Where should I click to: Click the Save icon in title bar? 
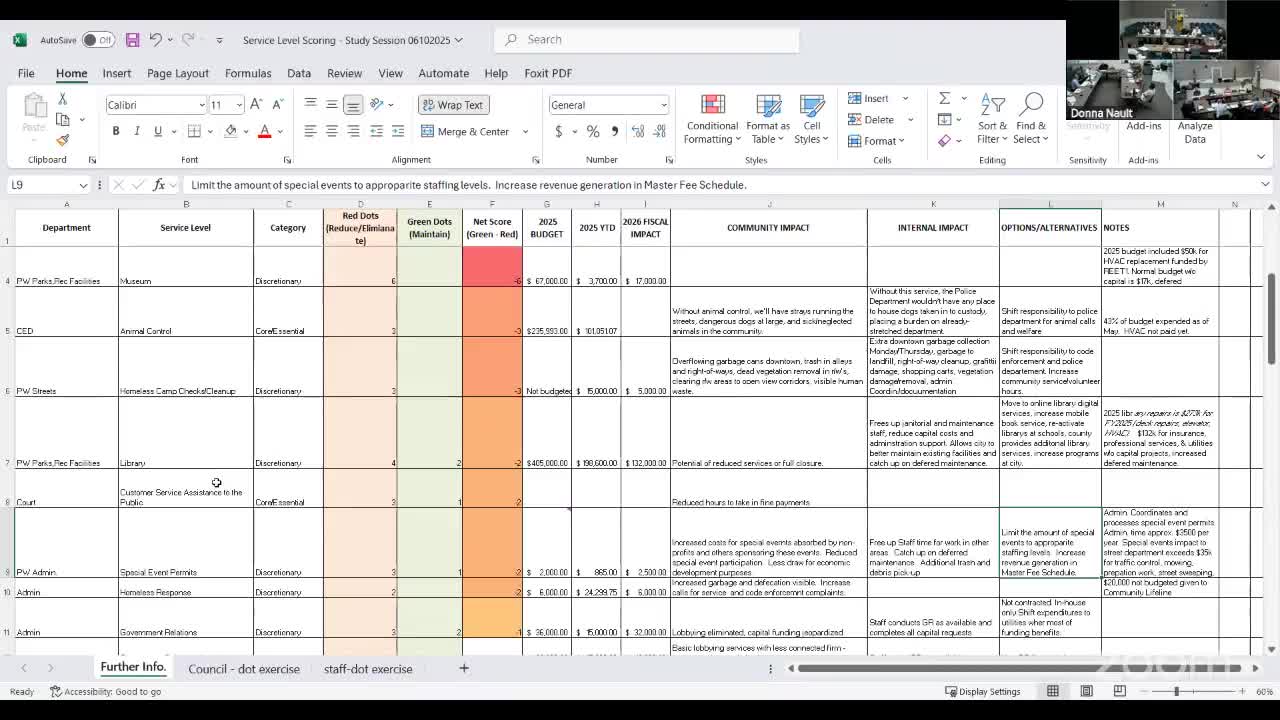point(132,40)
